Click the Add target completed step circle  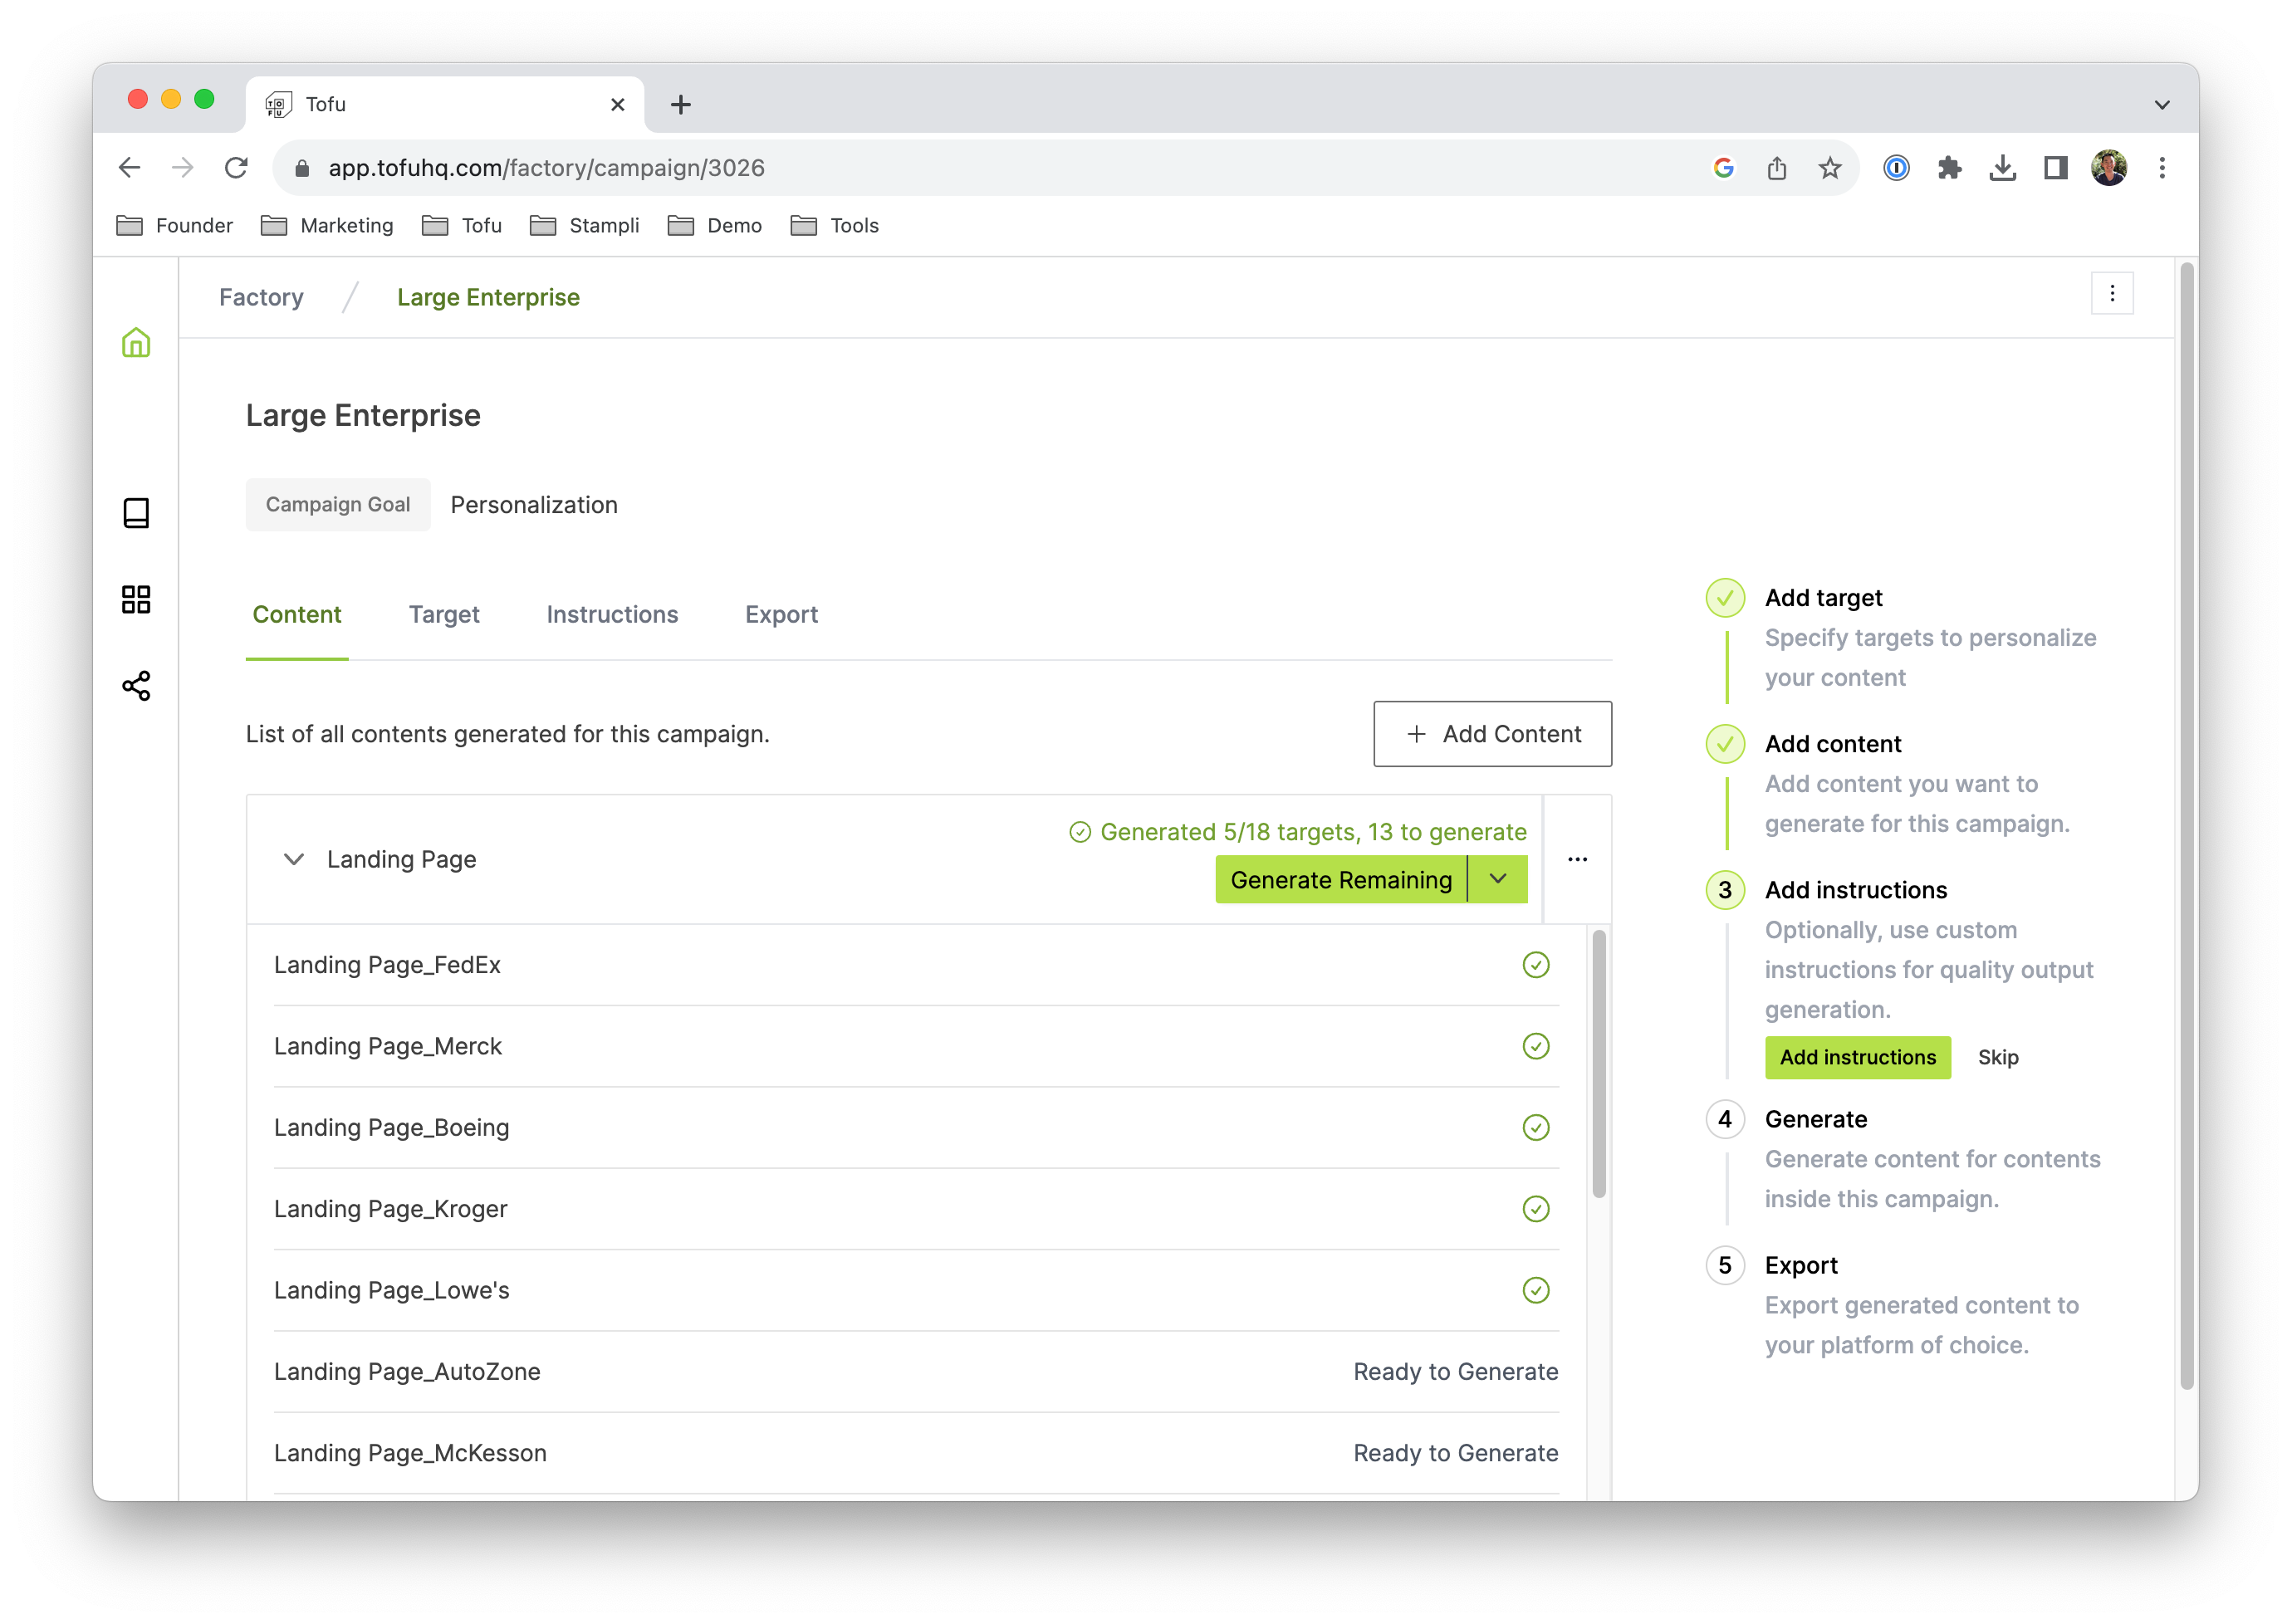1724,598
